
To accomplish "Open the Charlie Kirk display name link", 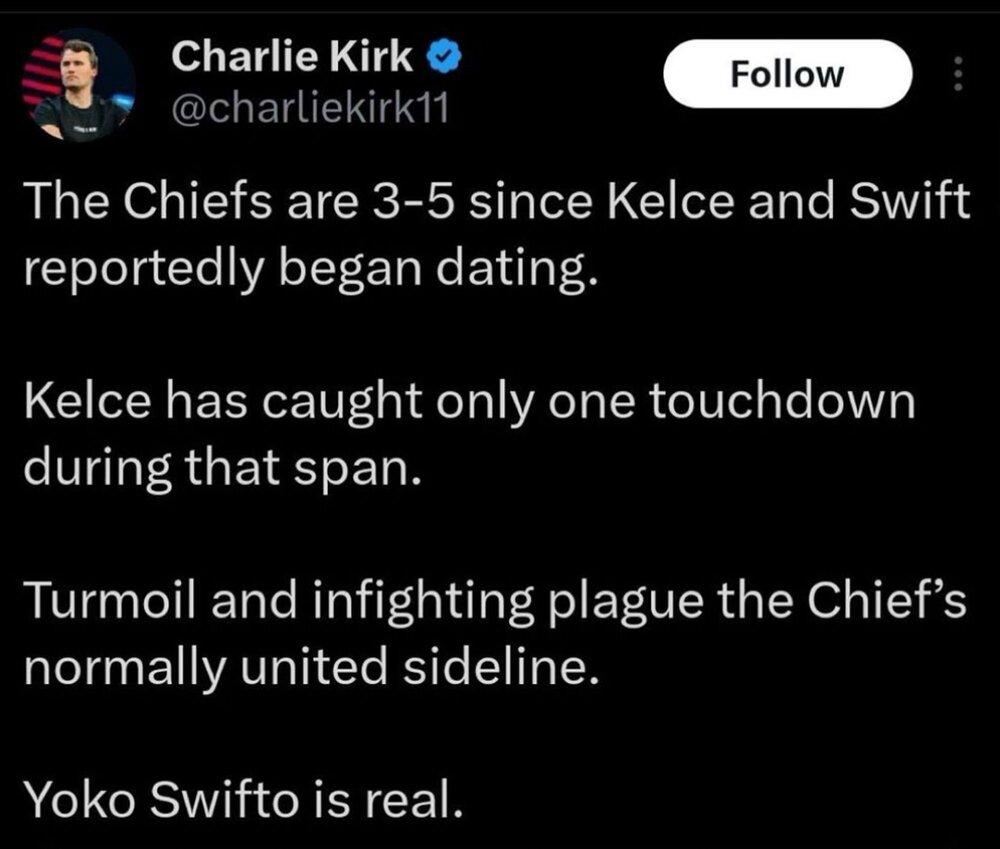I will (293, 58).
